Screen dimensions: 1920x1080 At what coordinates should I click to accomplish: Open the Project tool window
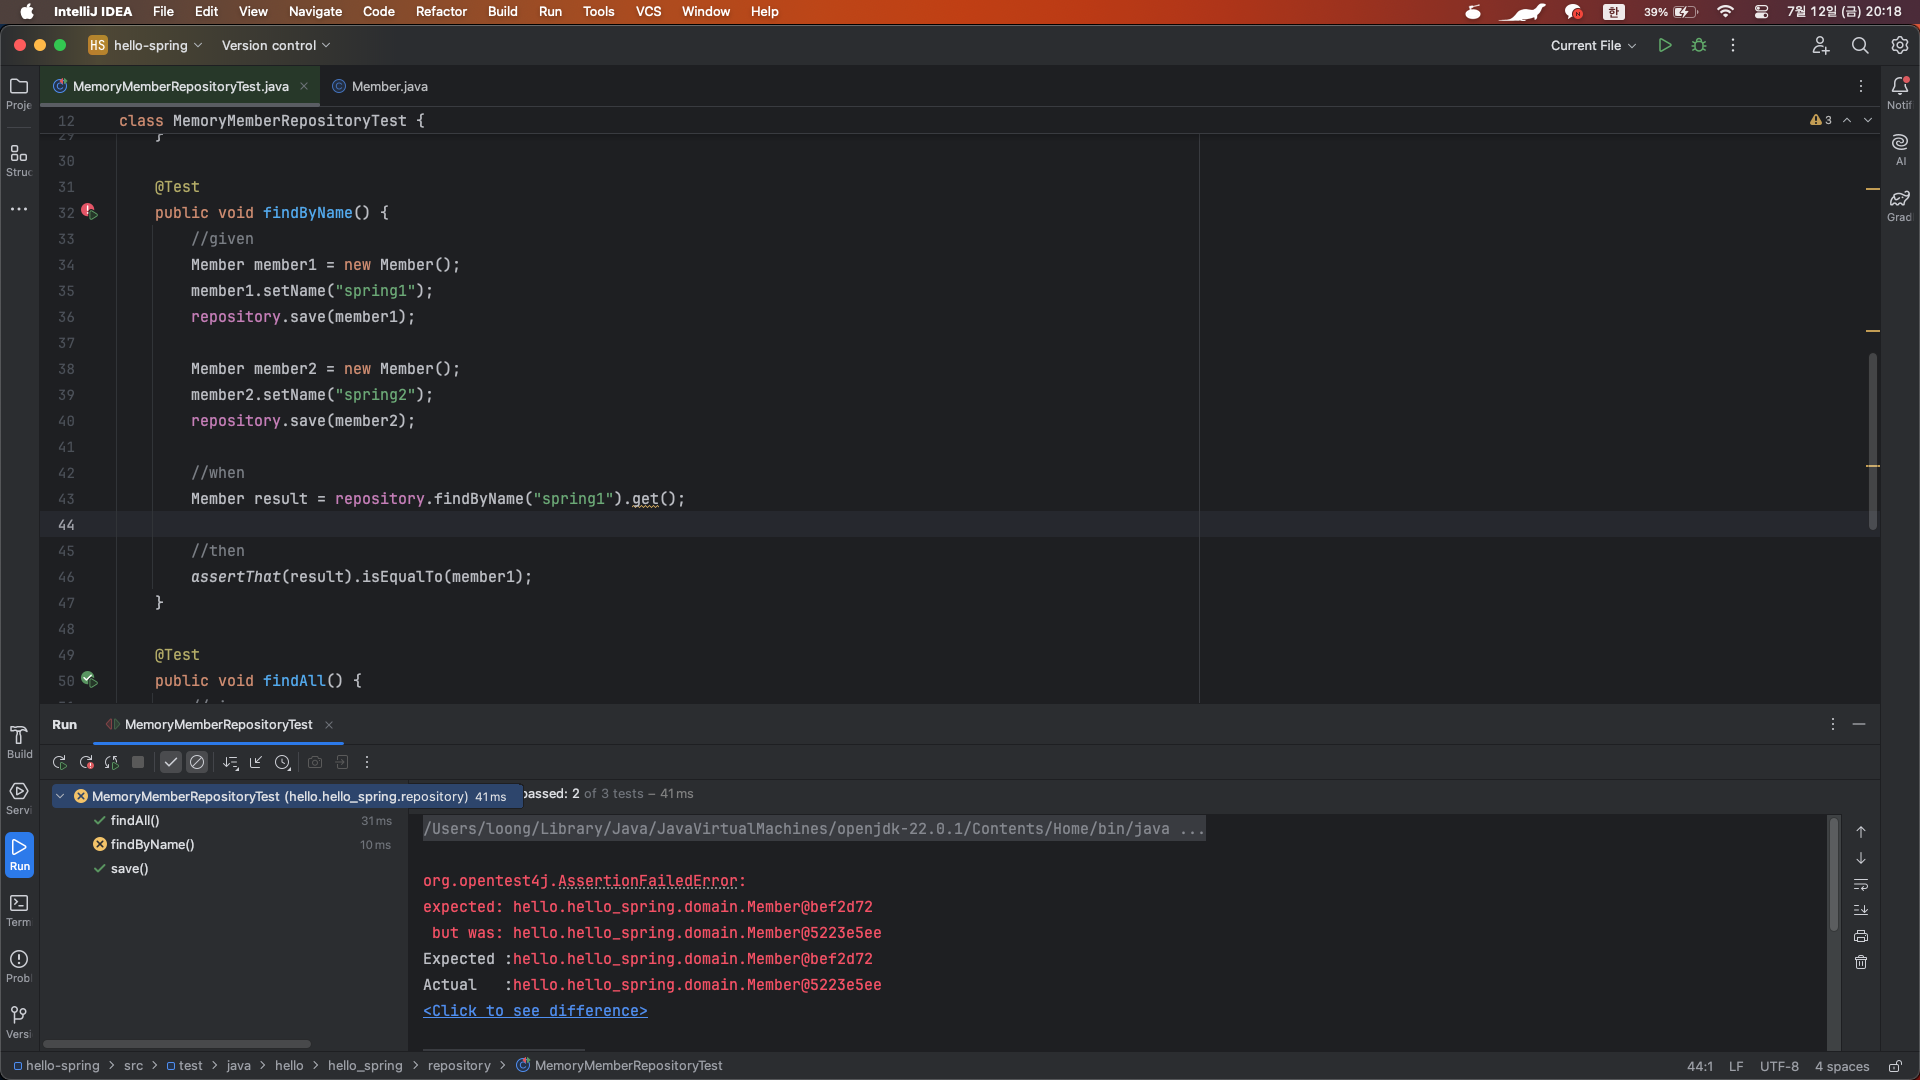[19, 92]
